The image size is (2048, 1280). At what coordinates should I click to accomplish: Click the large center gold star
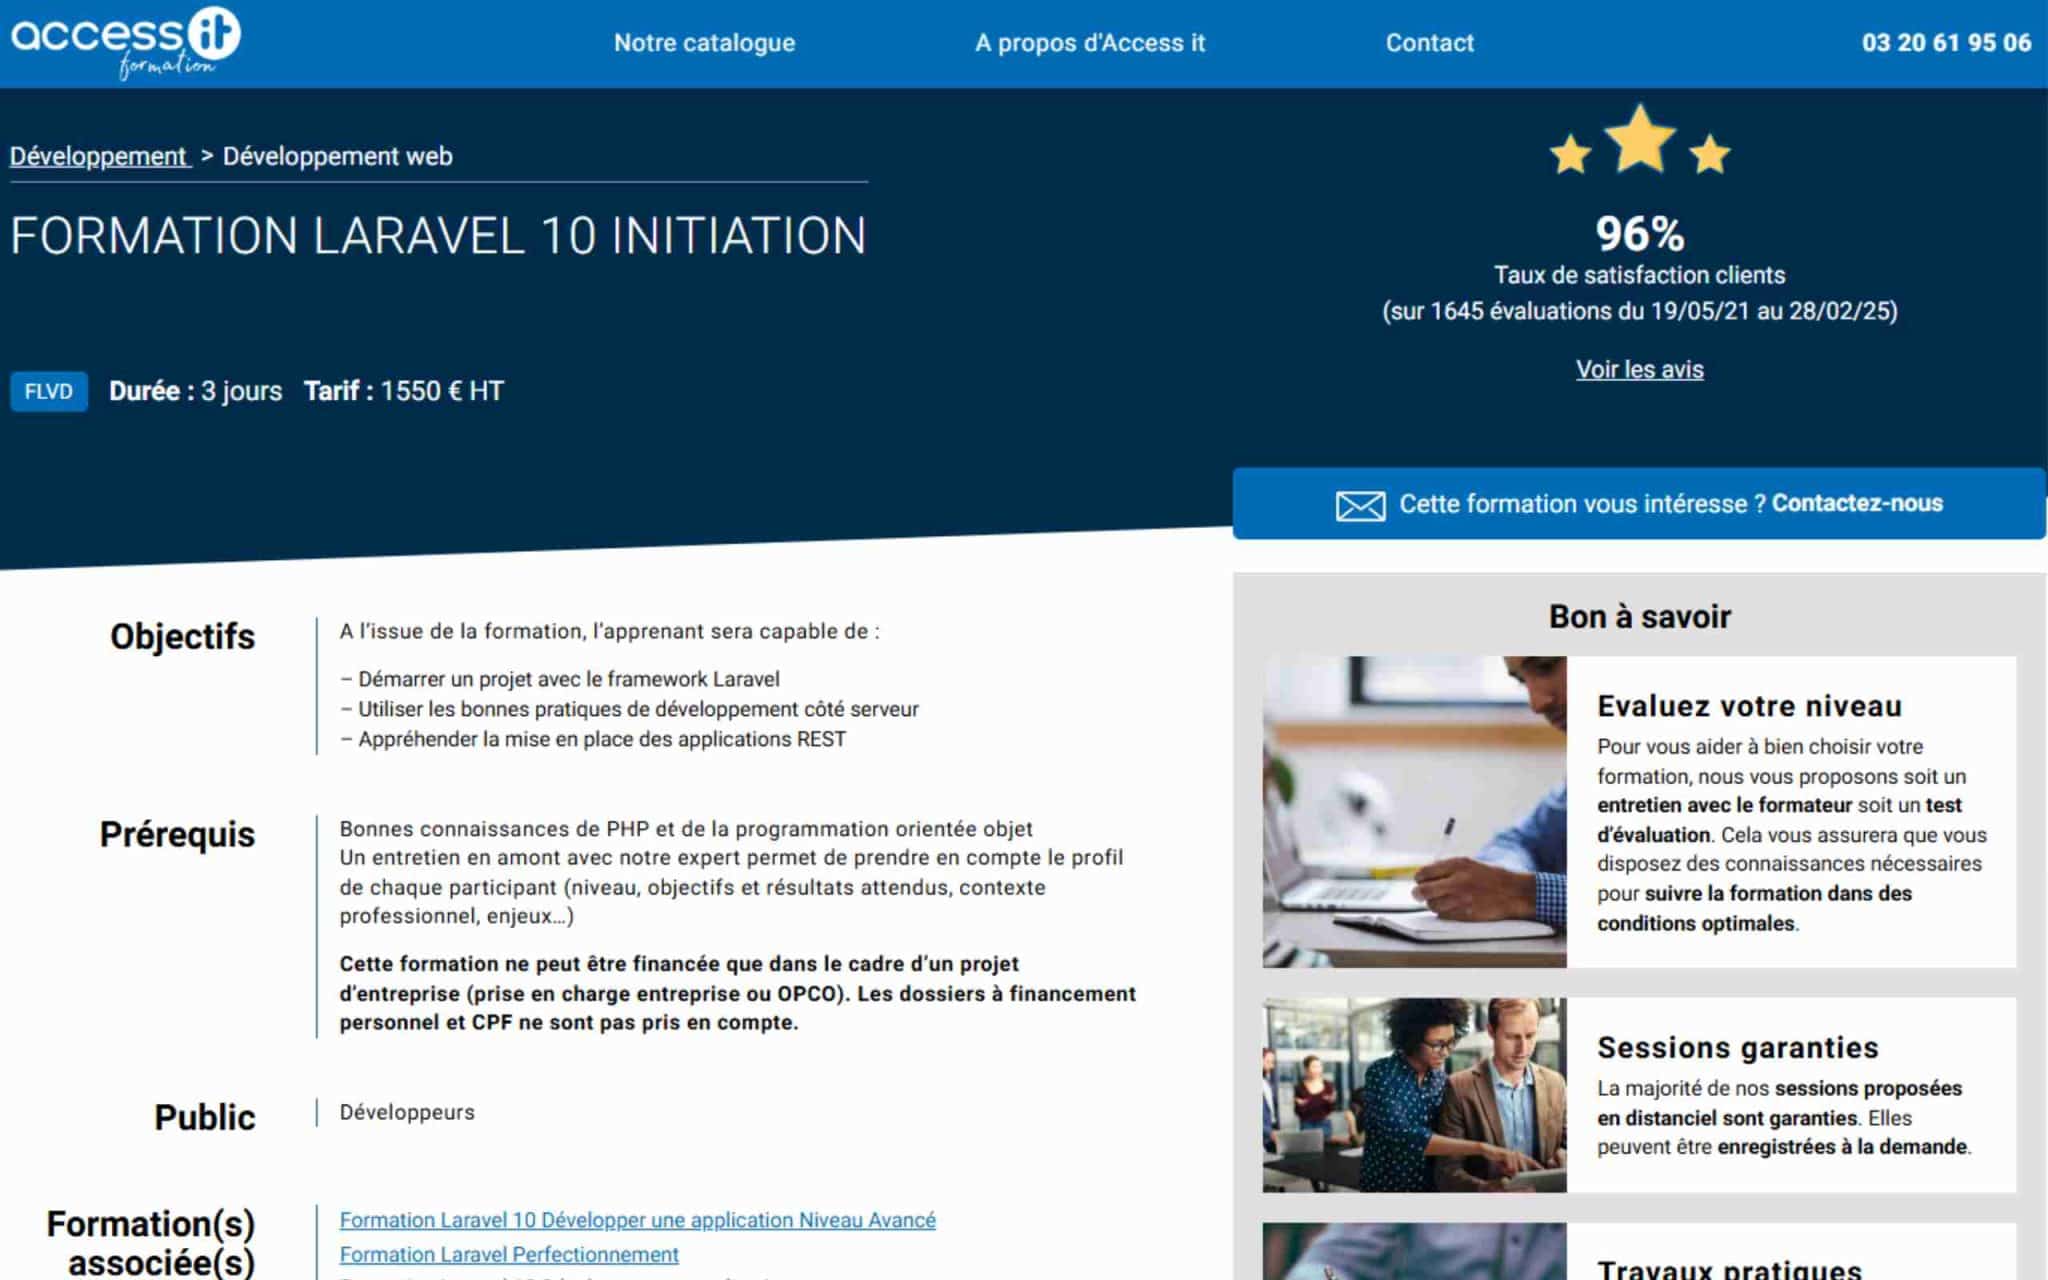point(1640,139)
